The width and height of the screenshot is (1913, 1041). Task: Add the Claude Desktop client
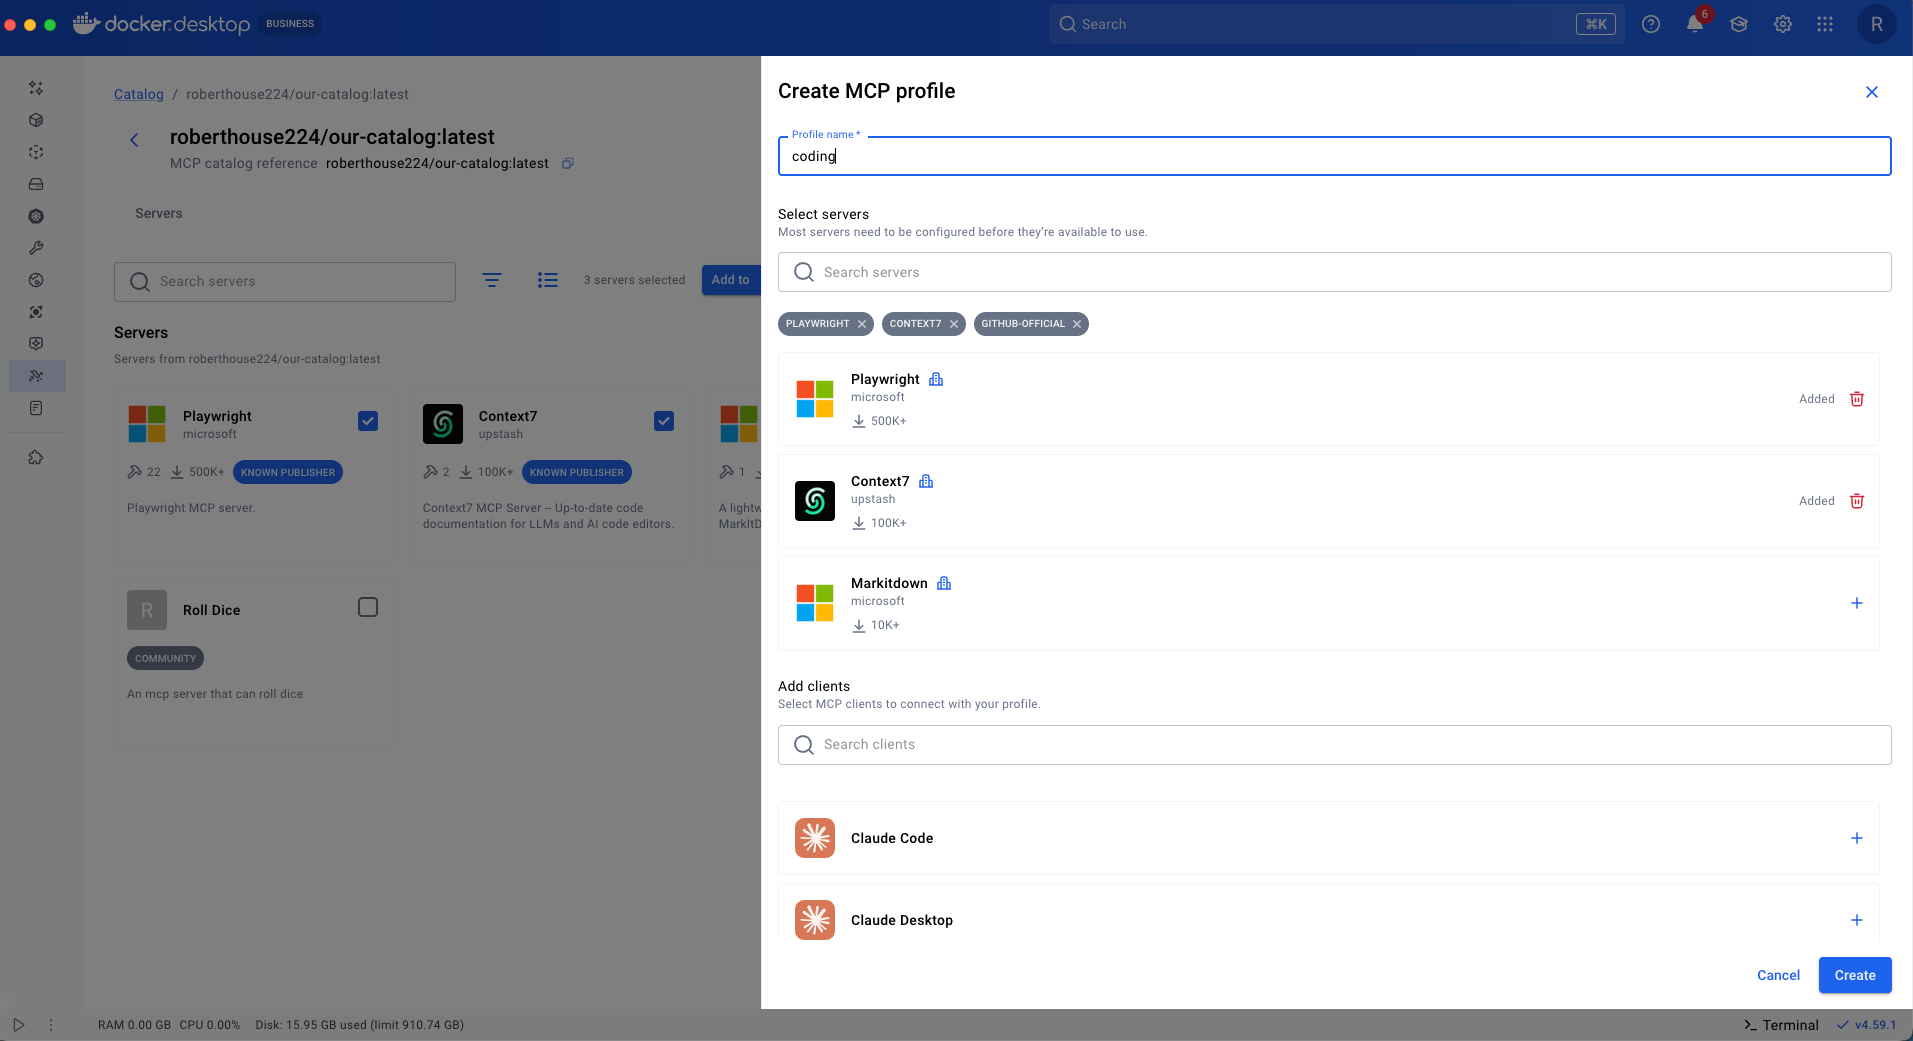pyautogui.click(x=1857, y=920)
